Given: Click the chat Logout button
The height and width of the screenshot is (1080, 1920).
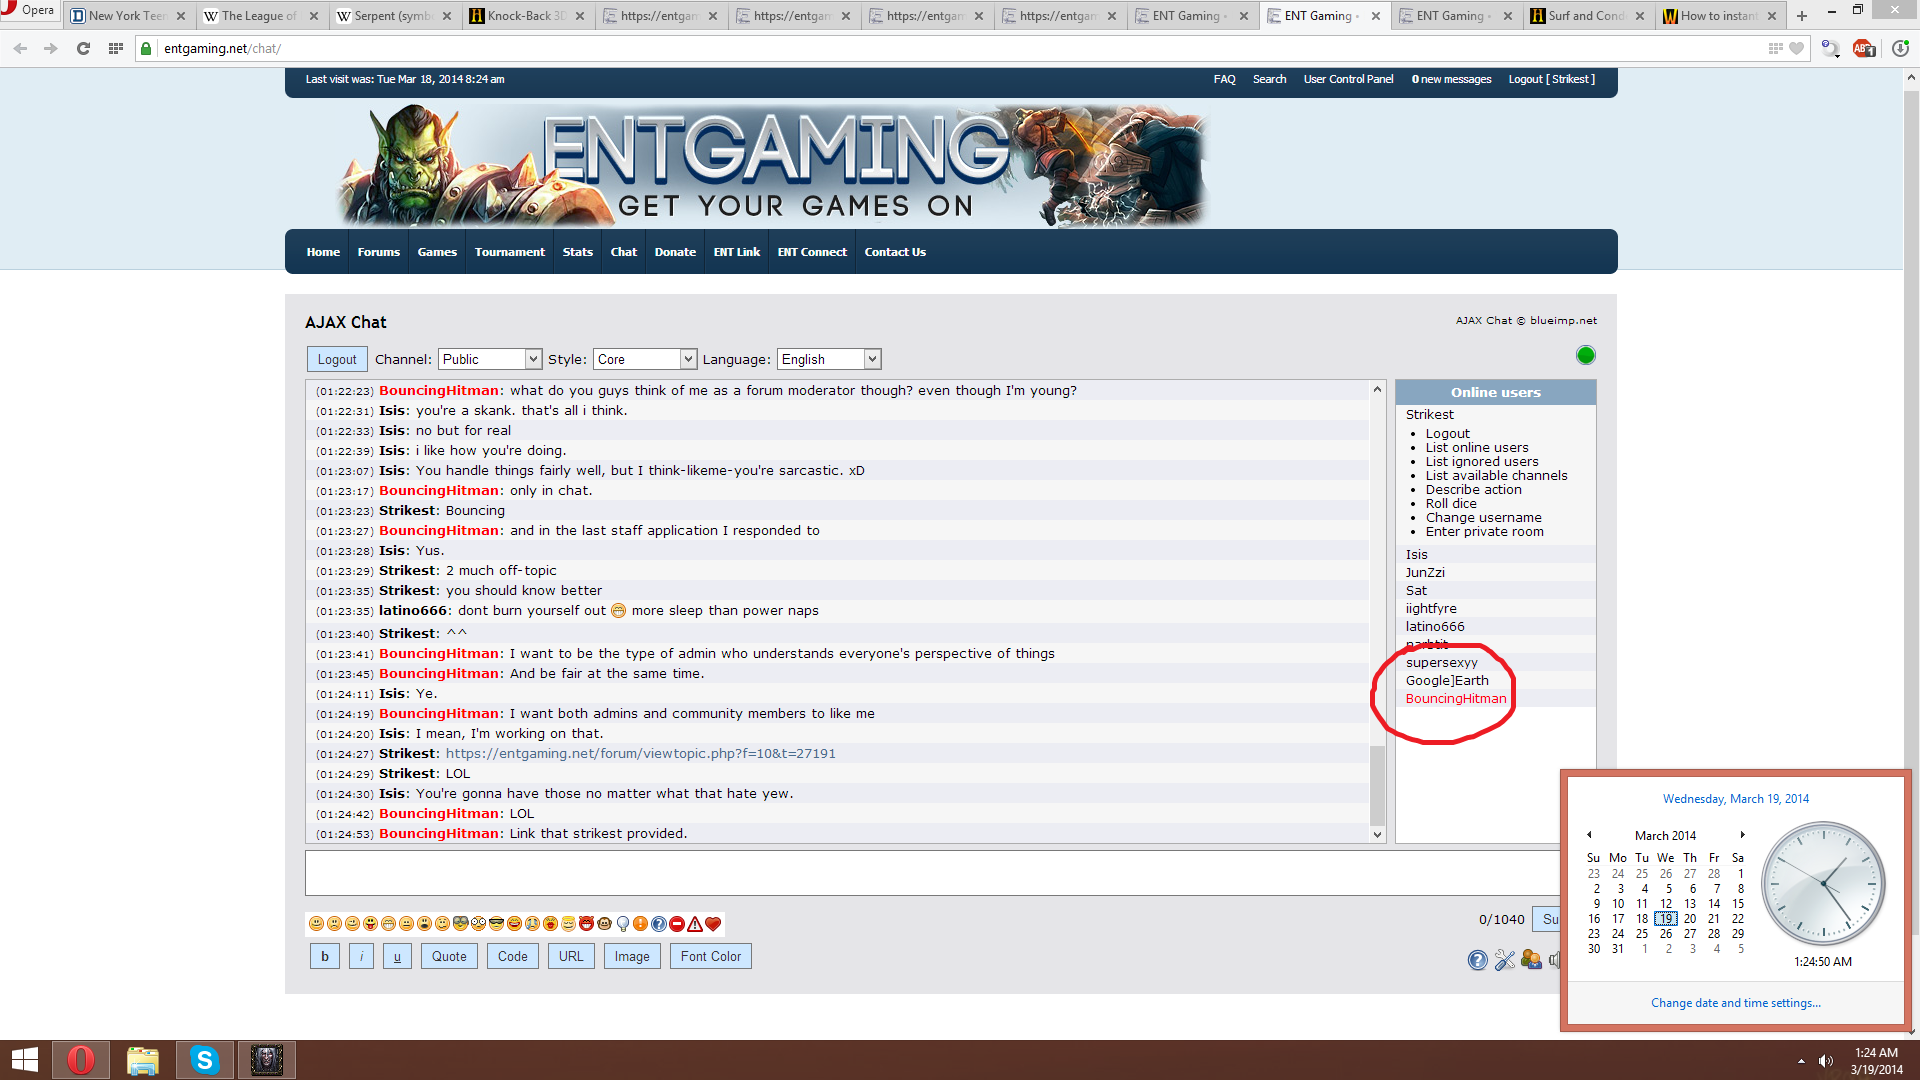Looking at the screenshot, I should tap(337, 359).
